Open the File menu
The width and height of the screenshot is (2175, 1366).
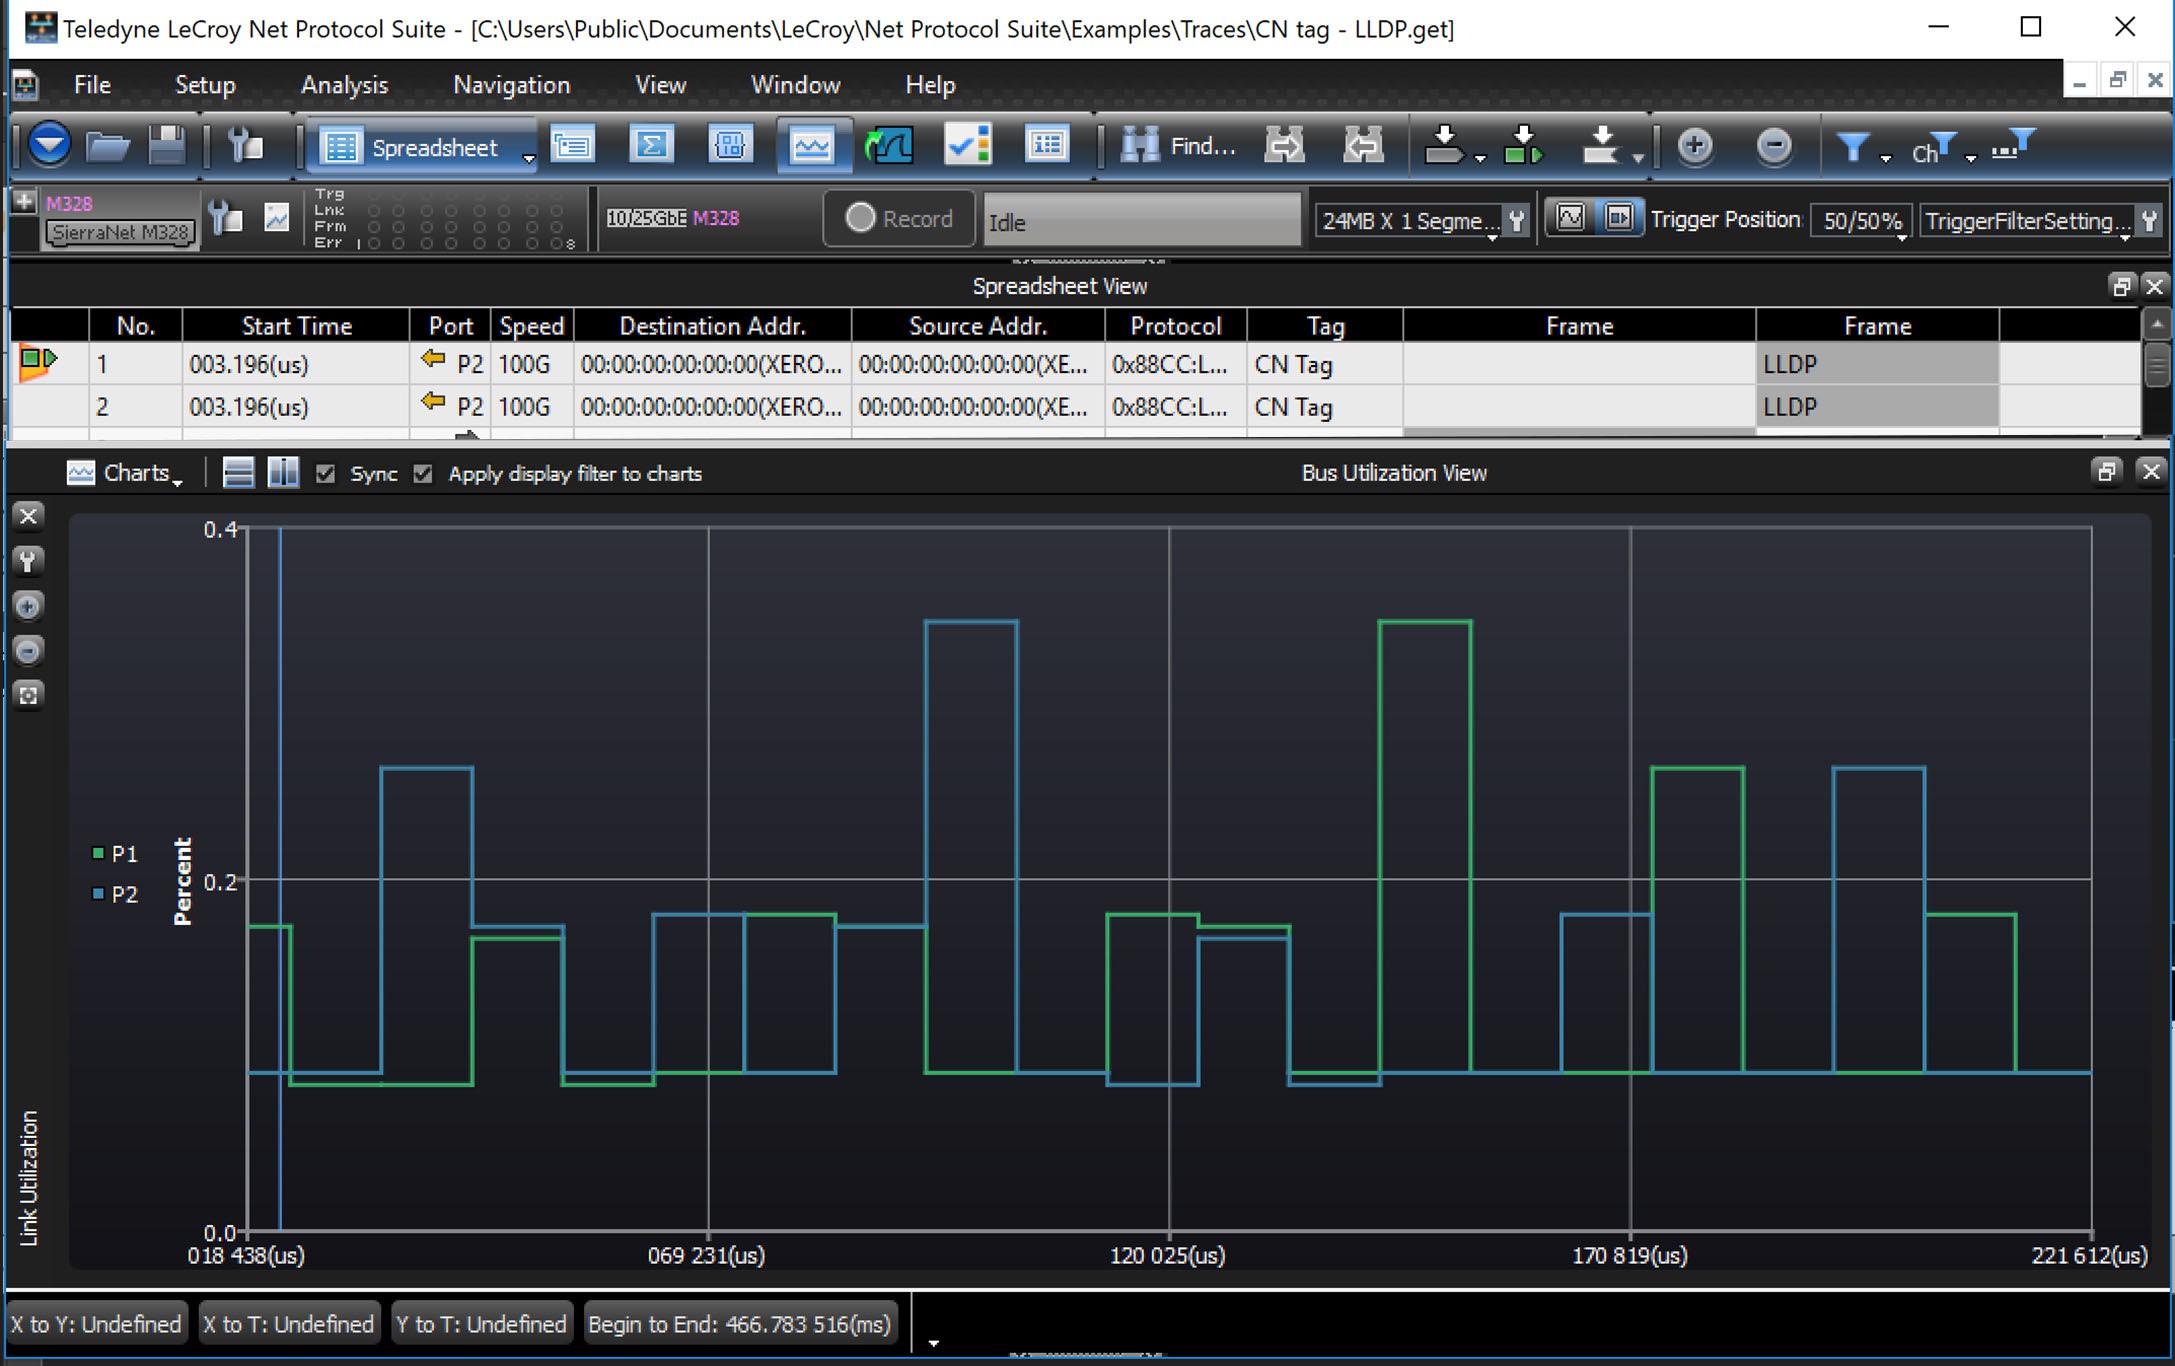coord(92,85)
